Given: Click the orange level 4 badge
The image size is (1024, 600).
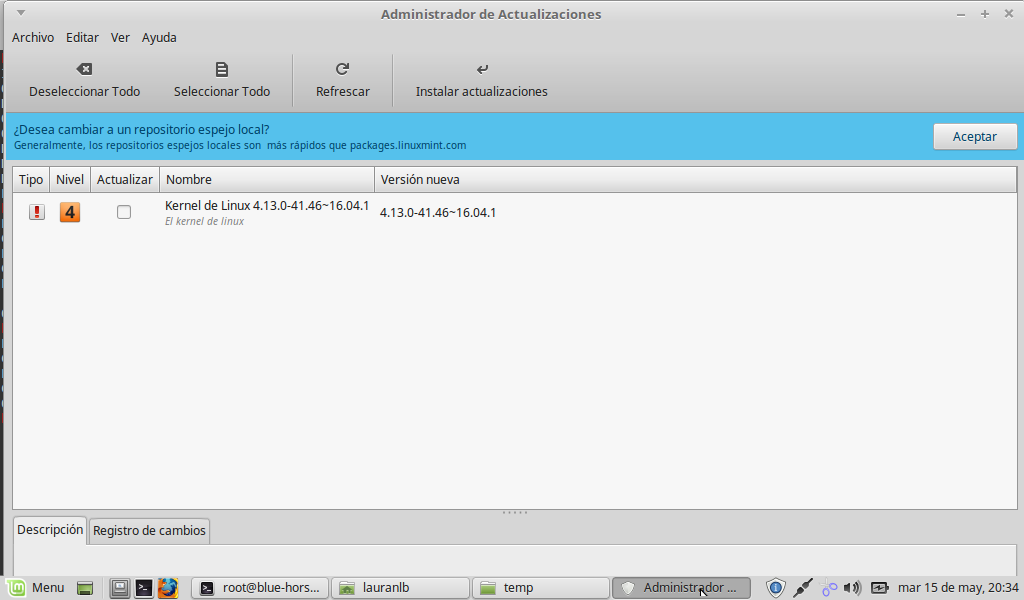Looking at the screenshot, I should (70, 212).
